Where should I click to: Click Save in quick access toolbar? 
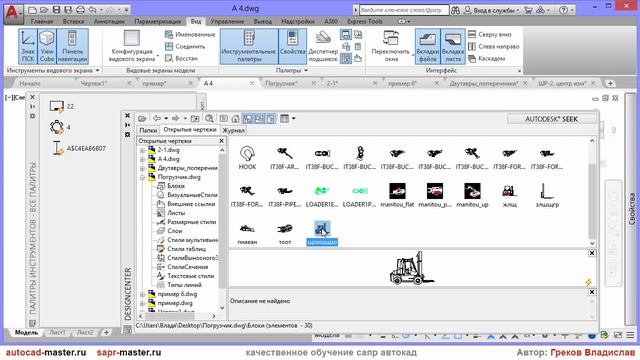(57, 9)
